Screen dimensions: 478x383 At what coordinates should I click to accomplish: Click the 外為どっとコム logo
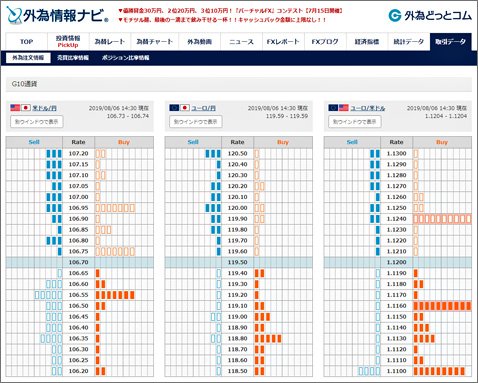click(430, 15)
